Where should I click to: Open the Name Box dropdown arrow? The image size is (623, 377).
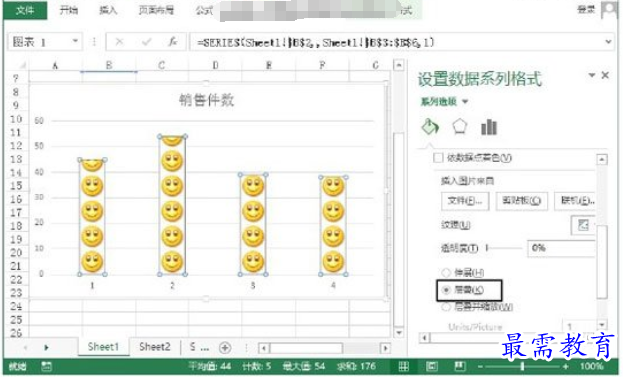[75, 41]
